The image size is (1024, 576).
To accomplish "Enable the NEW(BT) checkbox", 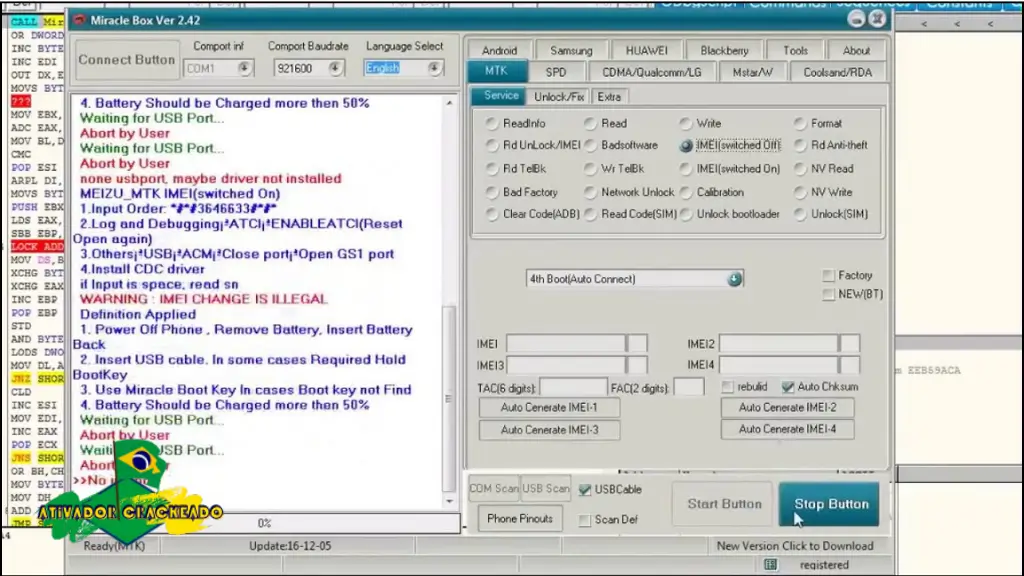I will pos(829,295).
